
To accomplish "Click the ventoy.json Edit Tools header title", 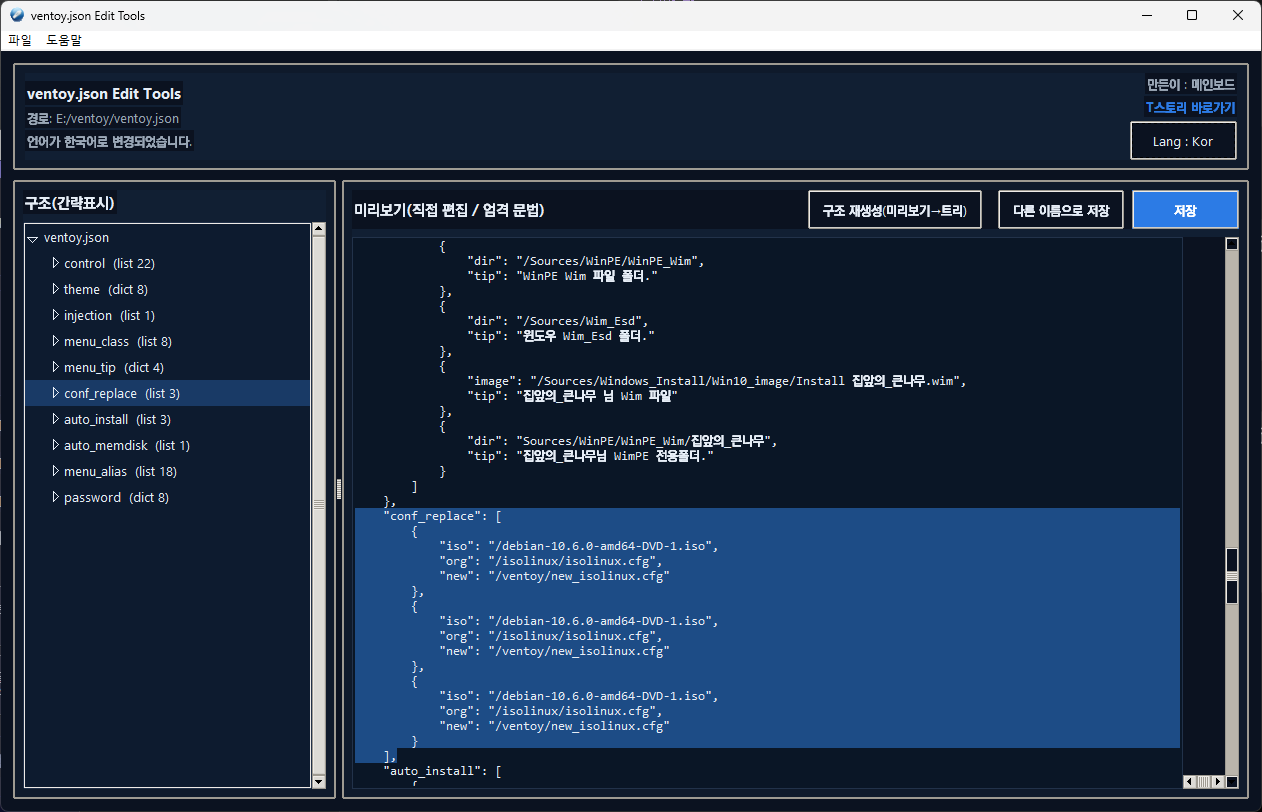I will pos(104,94).
